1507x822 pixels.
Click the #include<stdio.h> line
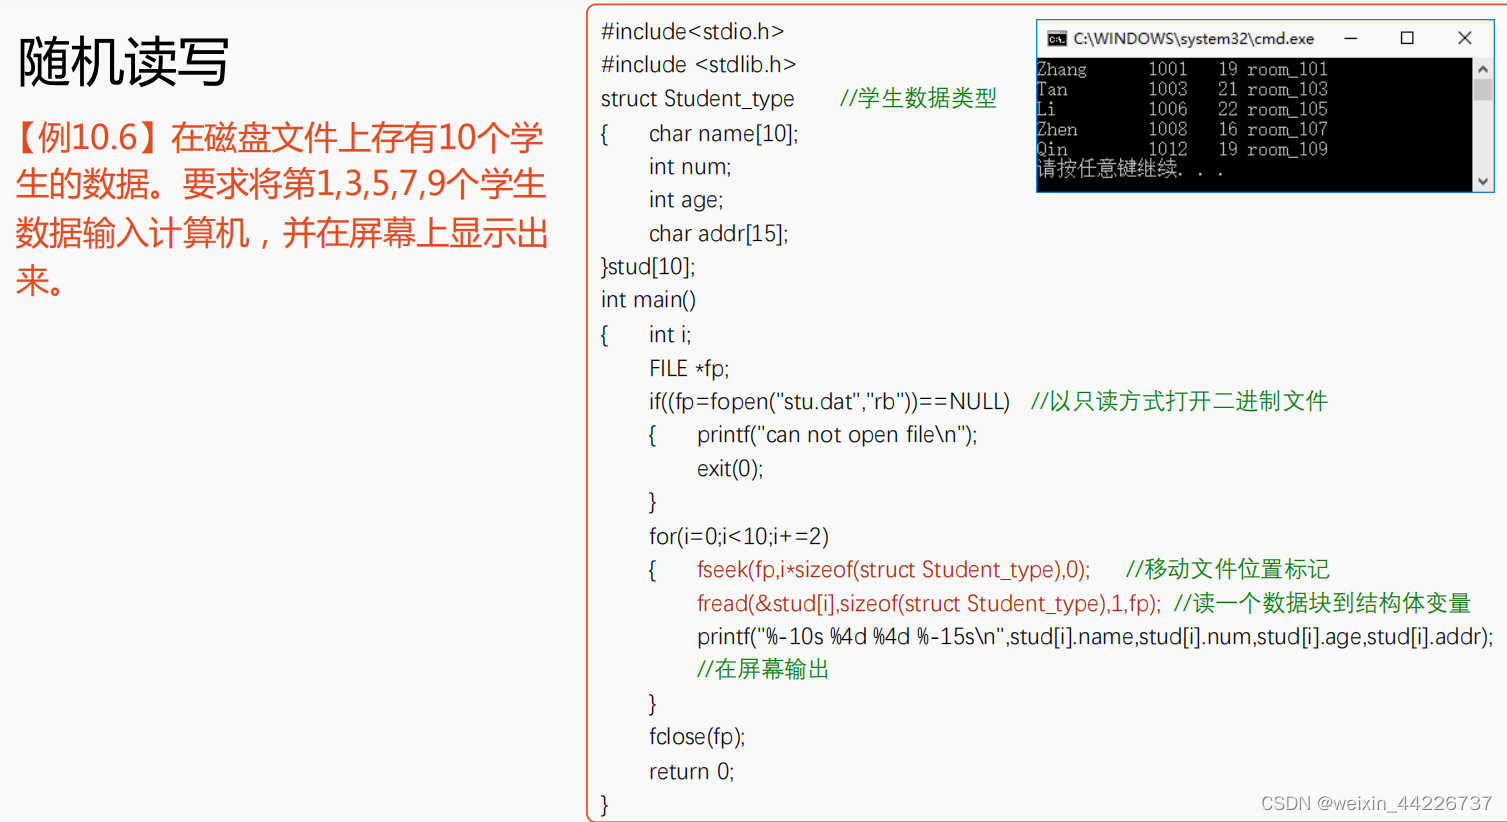692,32
